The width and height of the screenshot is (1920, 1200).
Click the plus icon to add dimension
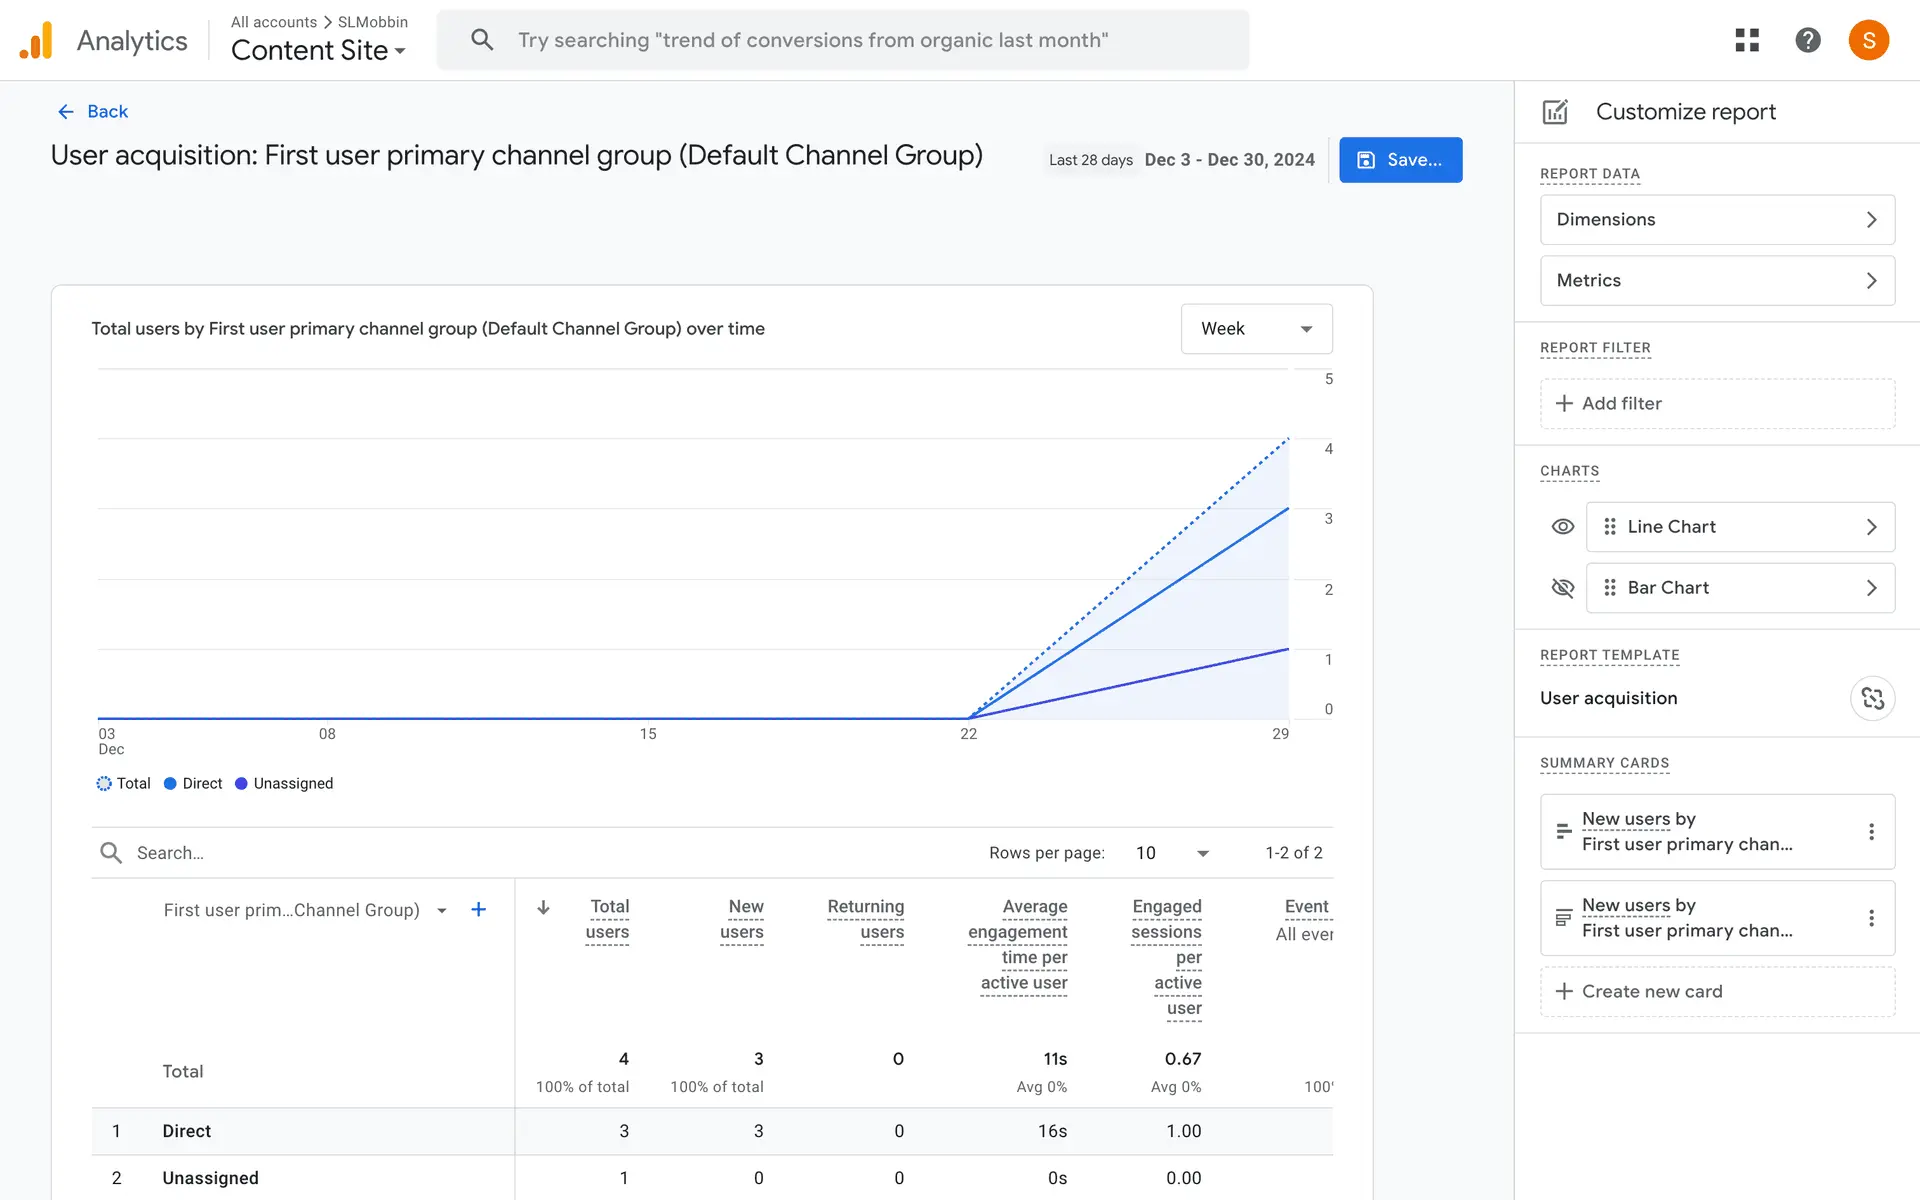pos(478,910)
